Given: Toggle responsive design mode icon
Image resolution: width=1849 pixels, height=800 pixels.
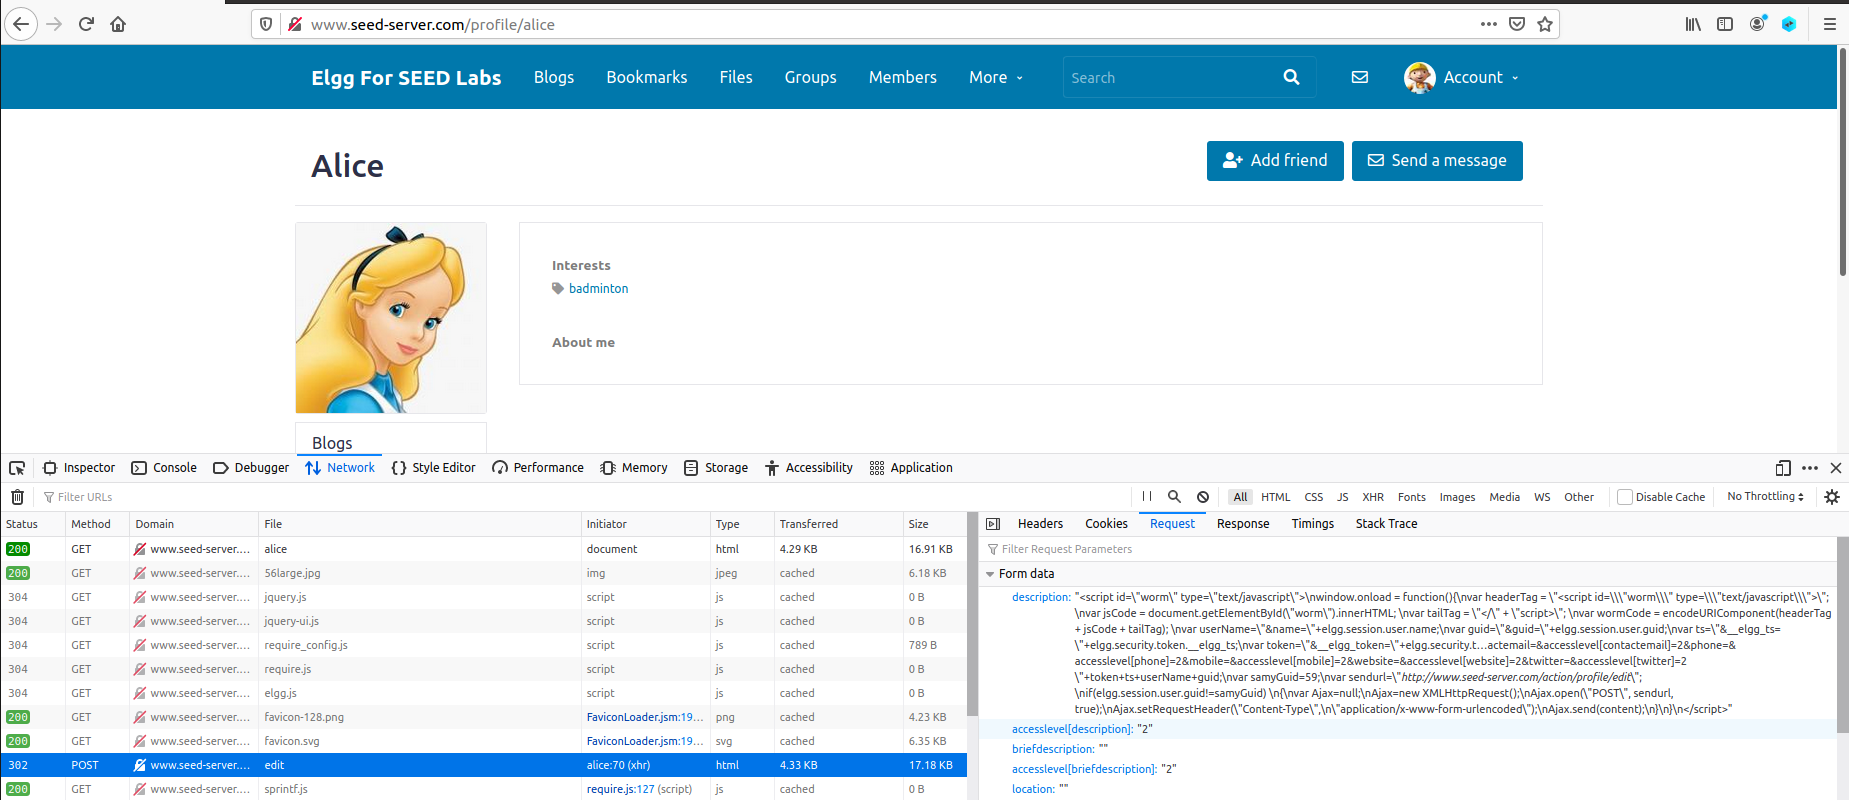Looking at the screenshot, I should (1783, 468).
